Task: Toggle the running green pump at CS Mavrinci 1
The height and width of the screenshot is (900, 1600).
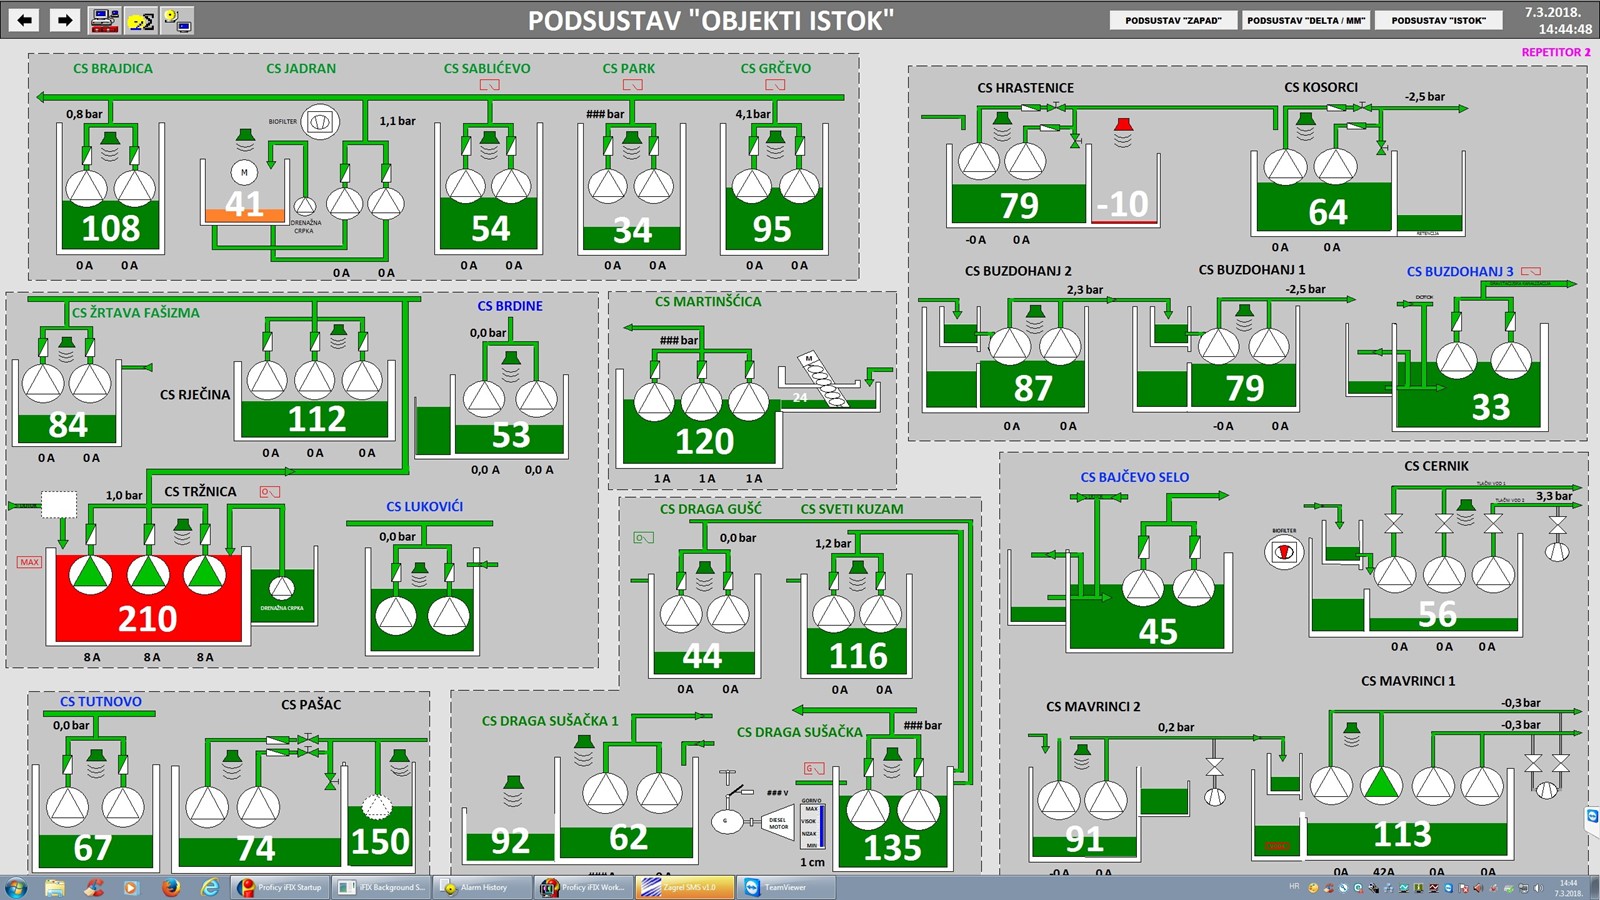Action: [x=1381, y=784]
